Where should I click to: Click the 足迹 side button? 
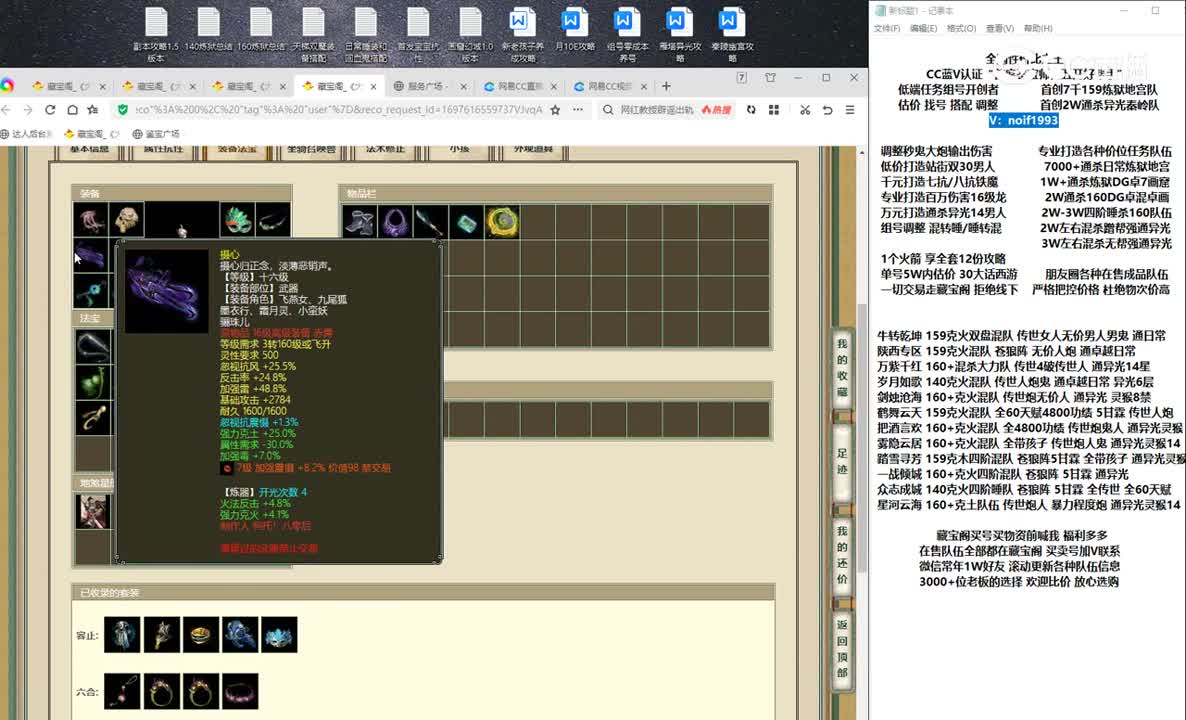pos(842,461)
